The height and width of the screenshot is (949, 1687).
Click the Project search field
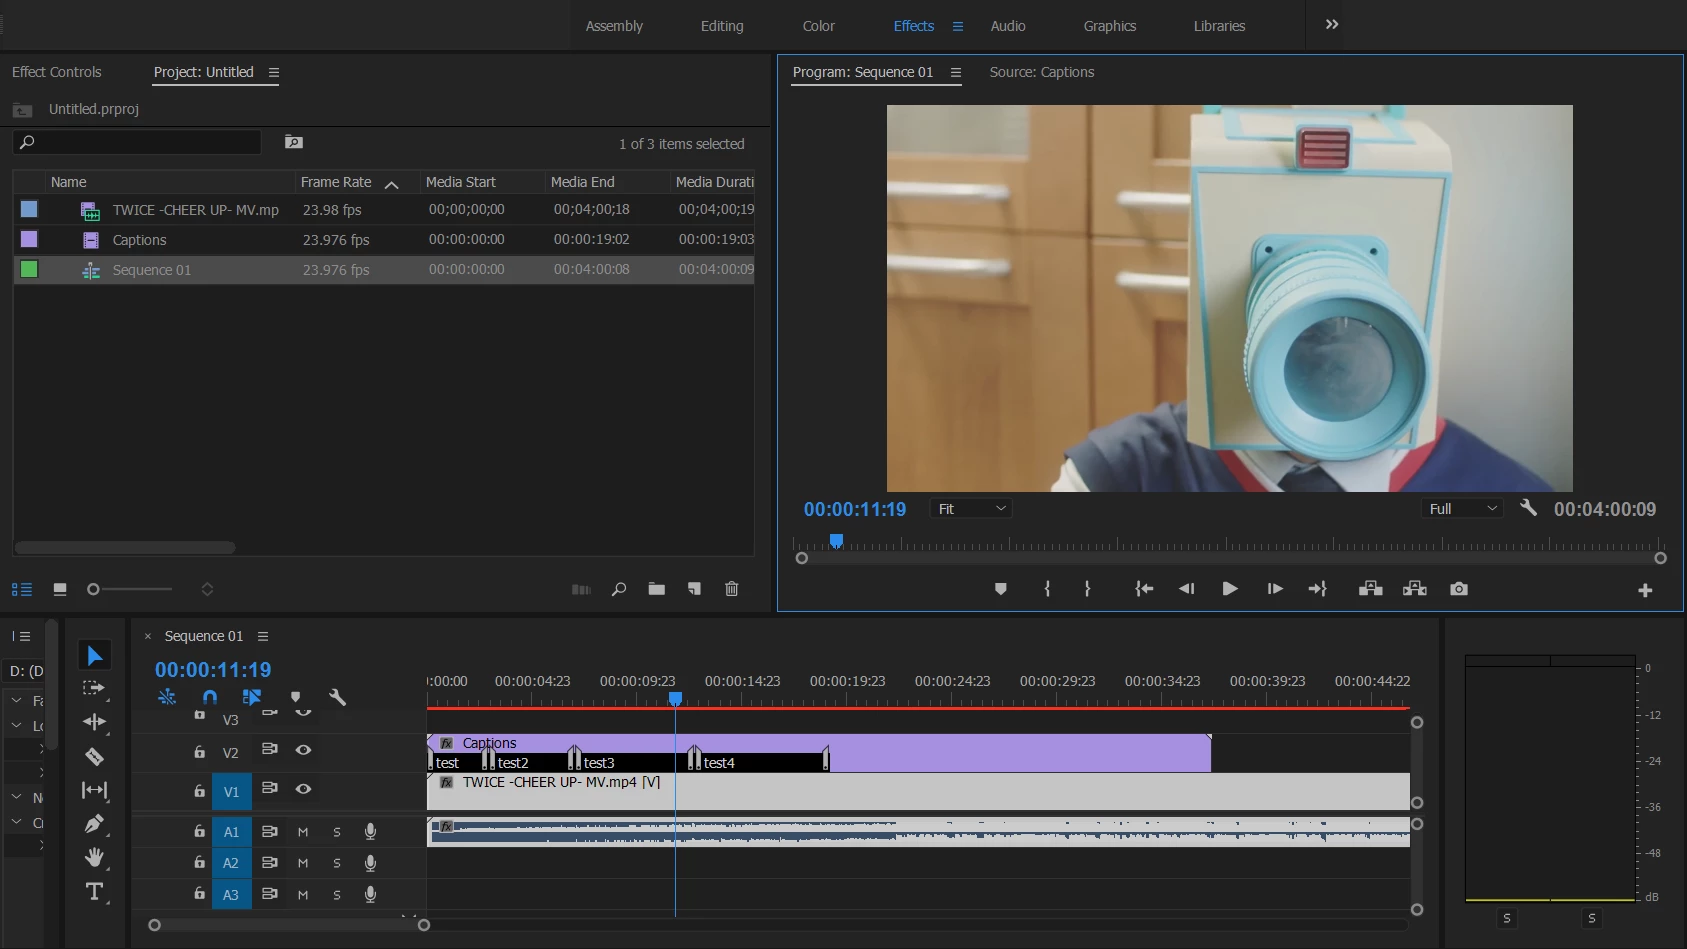tap(138, 142)
